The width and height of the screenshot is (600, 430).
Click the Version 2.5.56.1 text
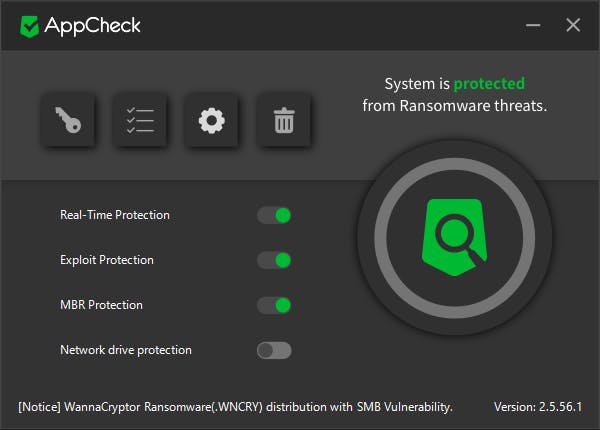(x=538, y=406)
